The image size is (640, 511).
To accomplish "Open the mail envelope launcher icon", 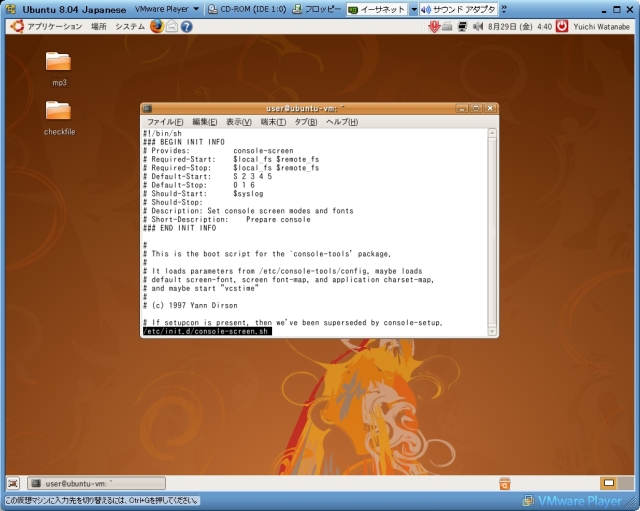I will click(172, 27).
